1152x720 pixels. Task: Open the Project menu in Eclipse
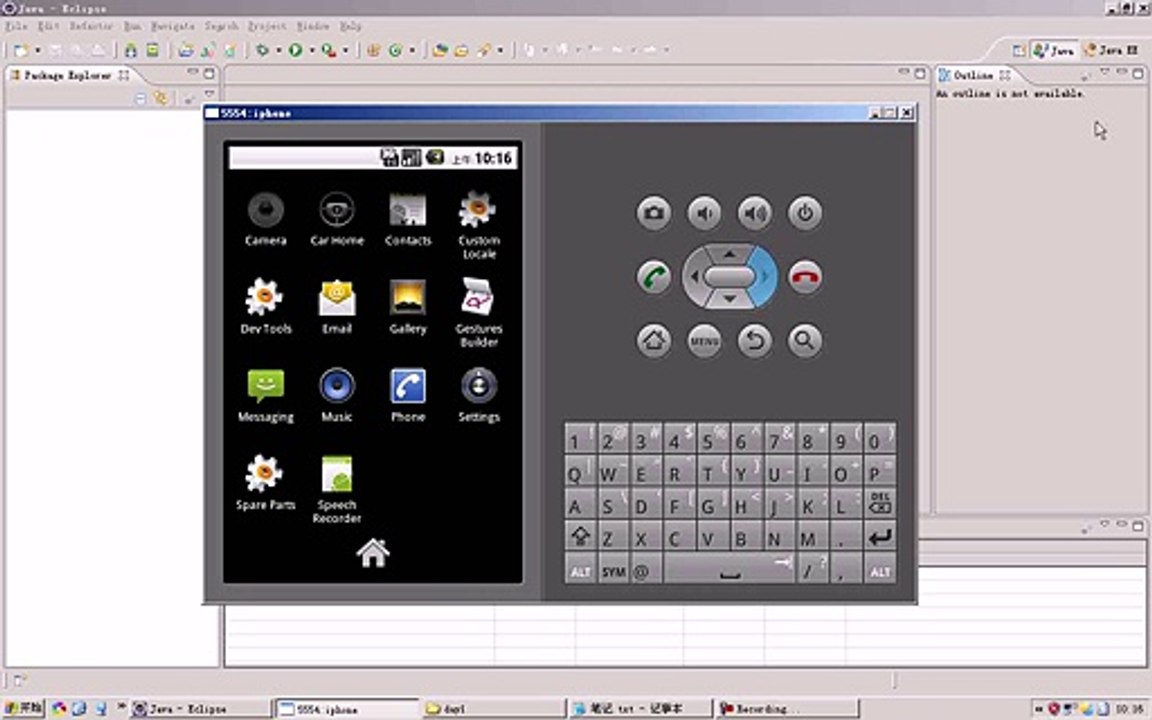pos(267,26)
